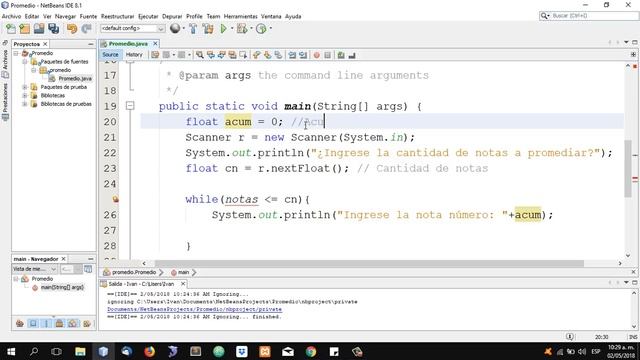Click the Find Selection magnifier icon in editor toolbar
The height and width of the screenshot is (360, 640).
[x=200, y=55]
